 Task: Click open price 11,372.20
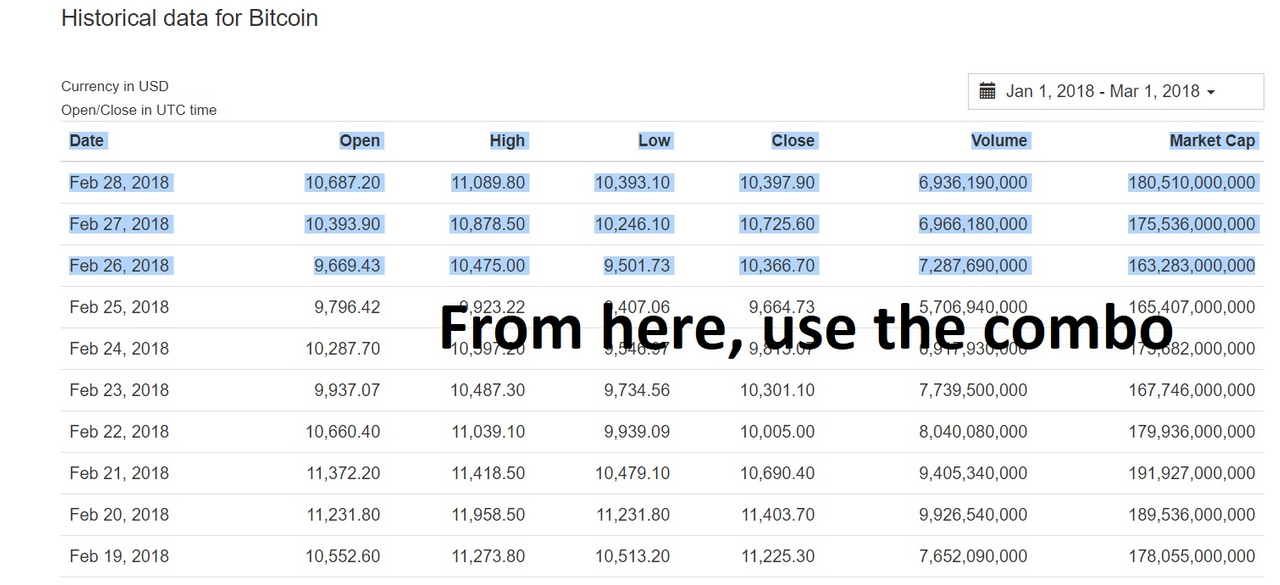pos(343,473)
